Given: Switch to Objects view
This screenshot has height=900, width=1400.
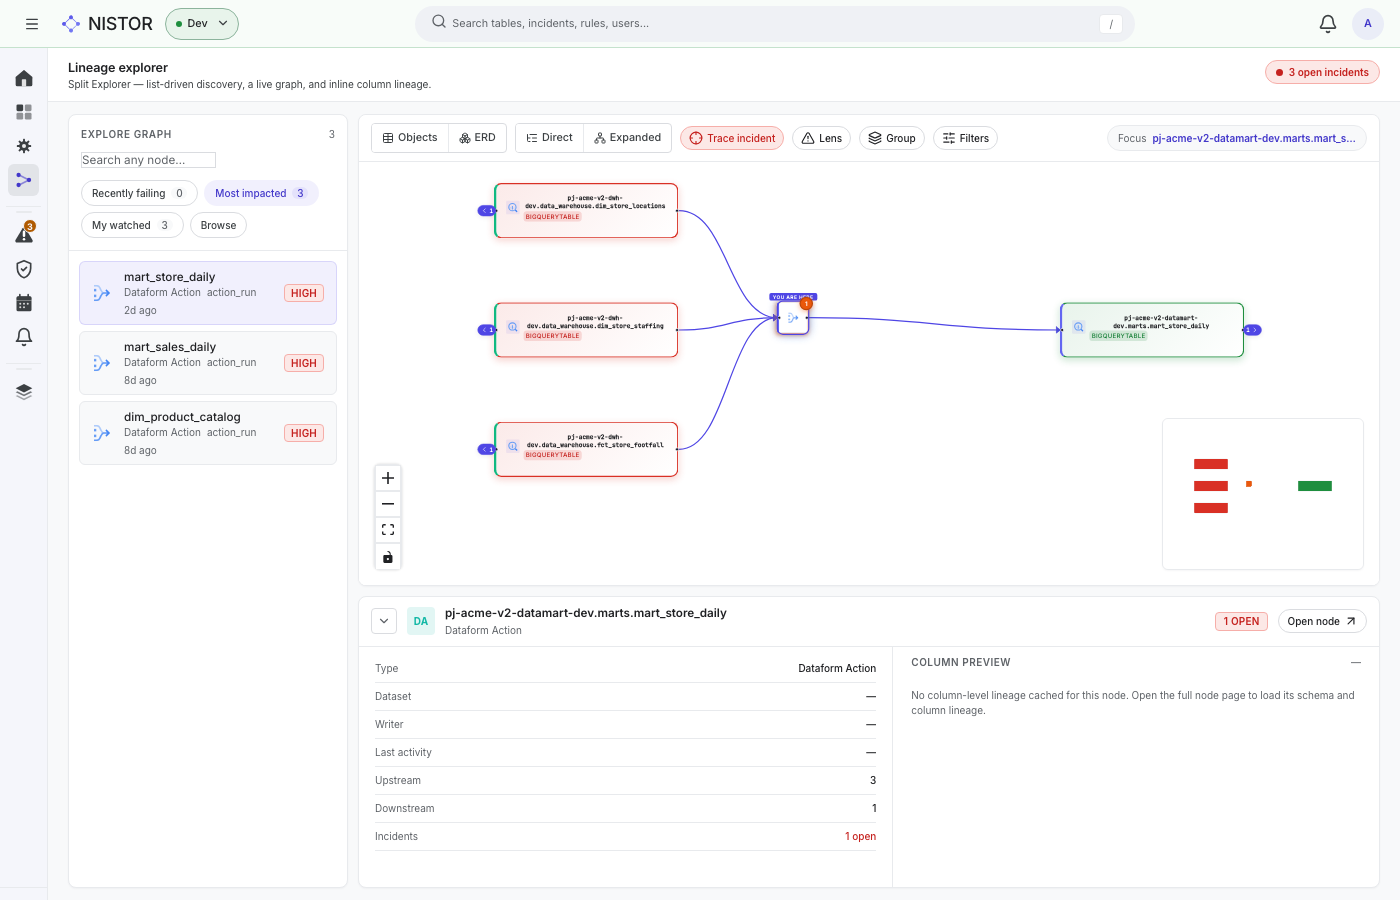Looking at the screenshot, I should (410, 138).
